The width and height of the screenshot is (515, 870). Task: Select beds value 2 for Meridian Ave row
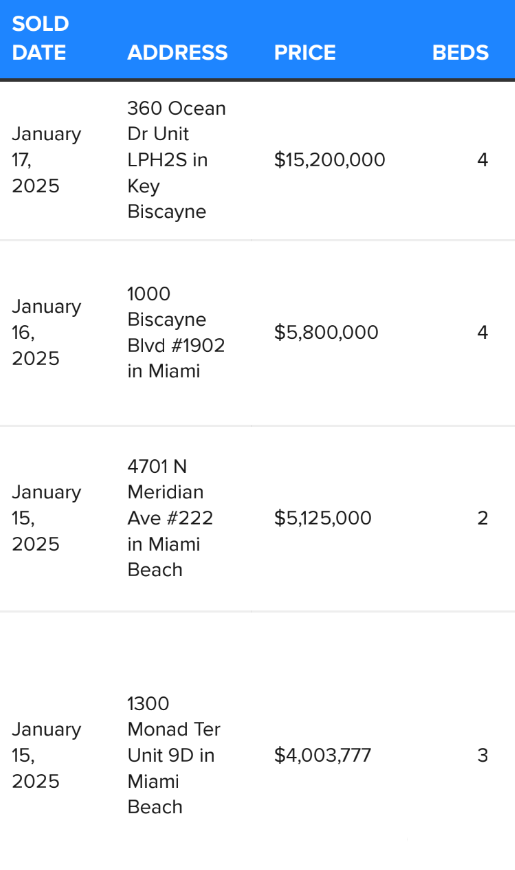[482, 518]
